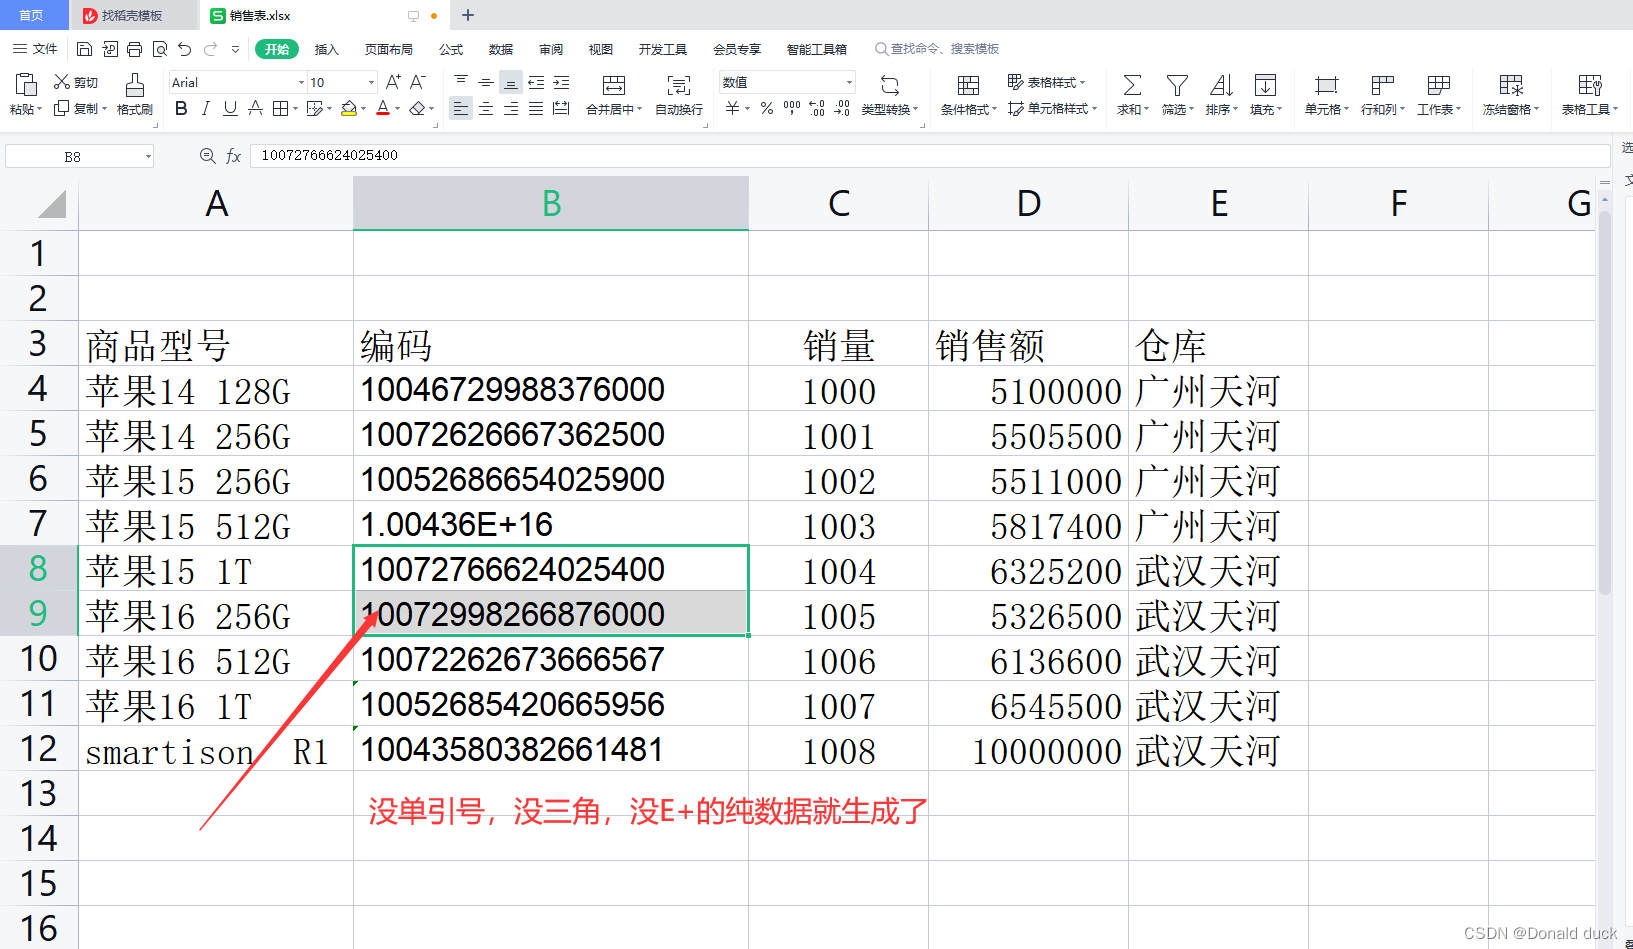Click the Freeze Panes (冻结窗格) icon
The width and height of the screenshot is (1633, 949).
pos(1511,85)
